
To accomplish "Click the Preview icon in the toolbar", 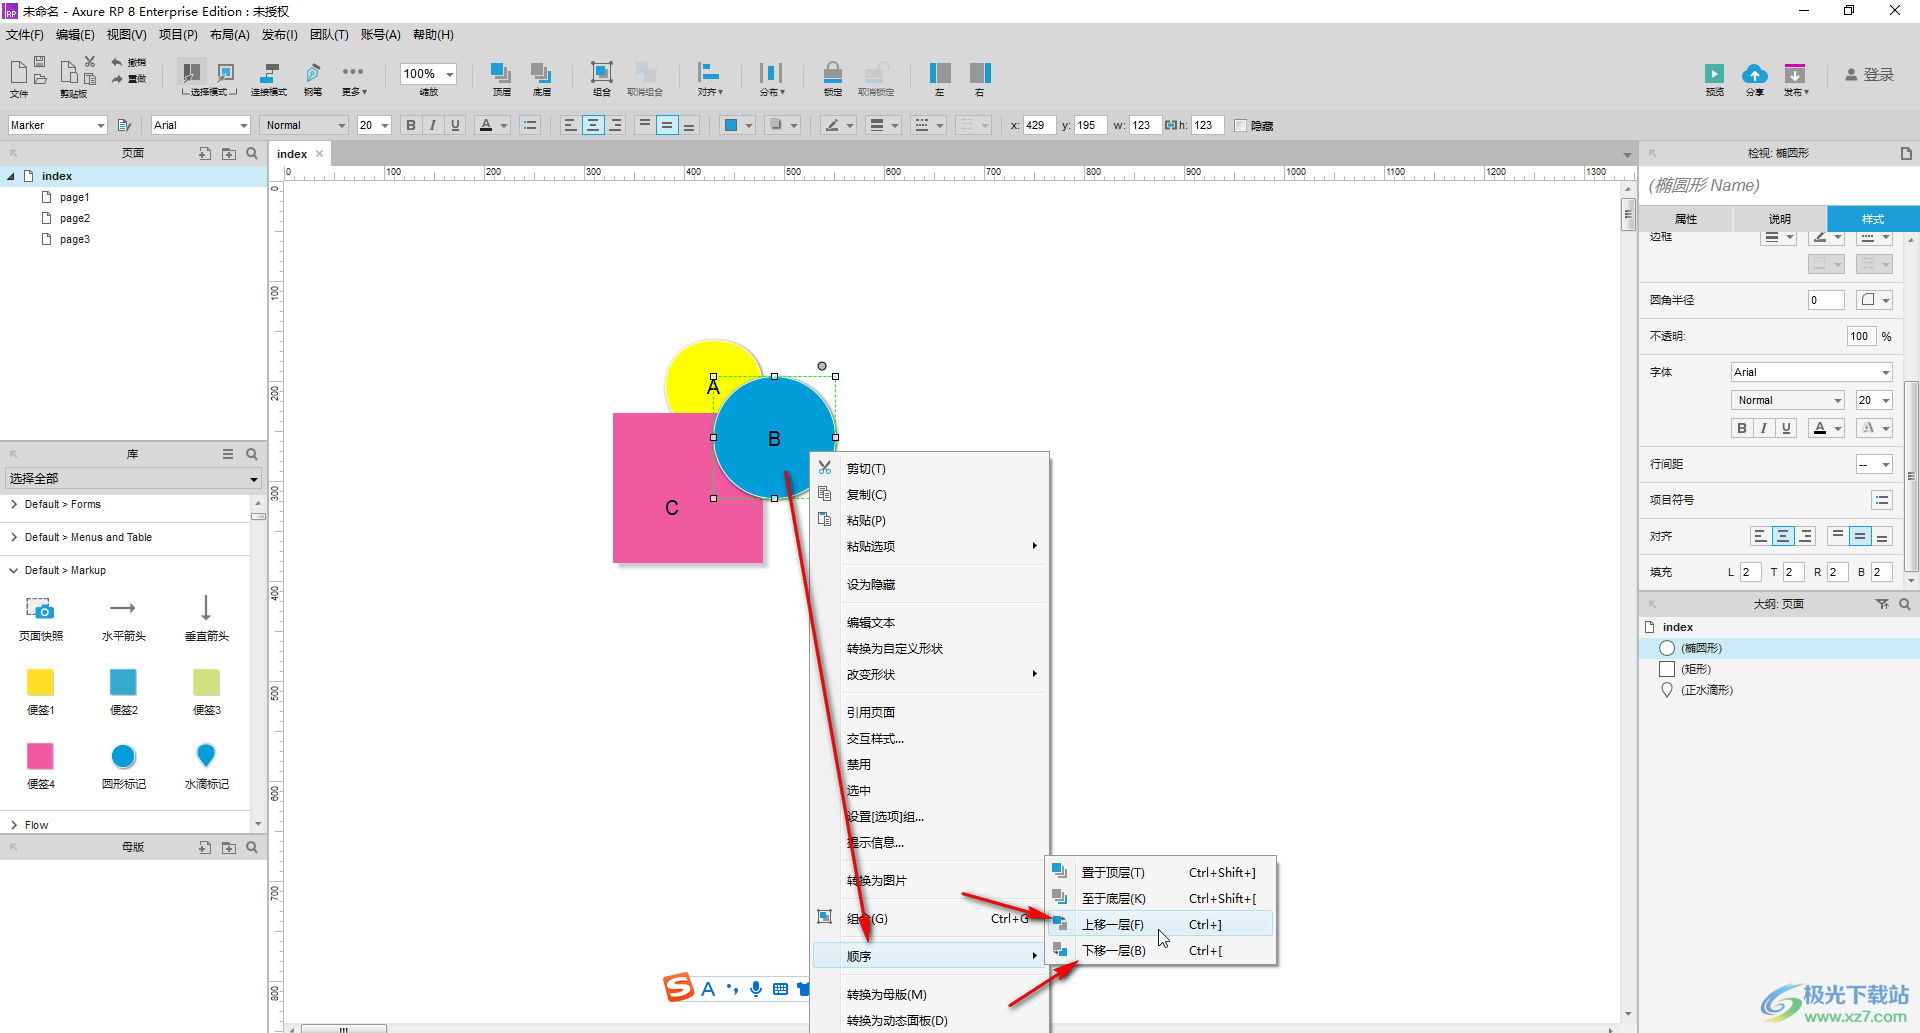I will point(1714,75).
